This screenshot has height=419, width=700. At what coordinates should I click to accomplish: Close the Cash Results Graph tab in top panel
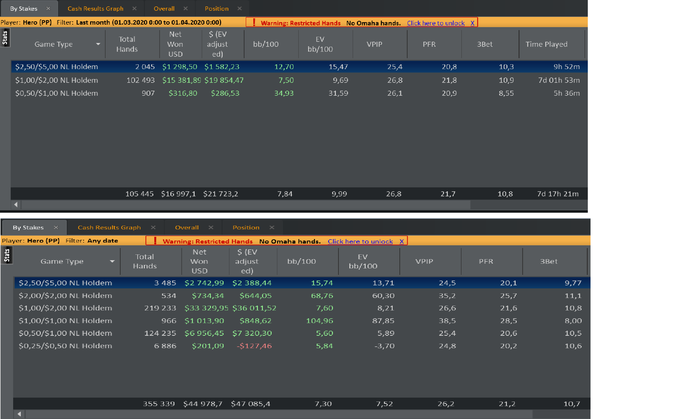[134, 8]
